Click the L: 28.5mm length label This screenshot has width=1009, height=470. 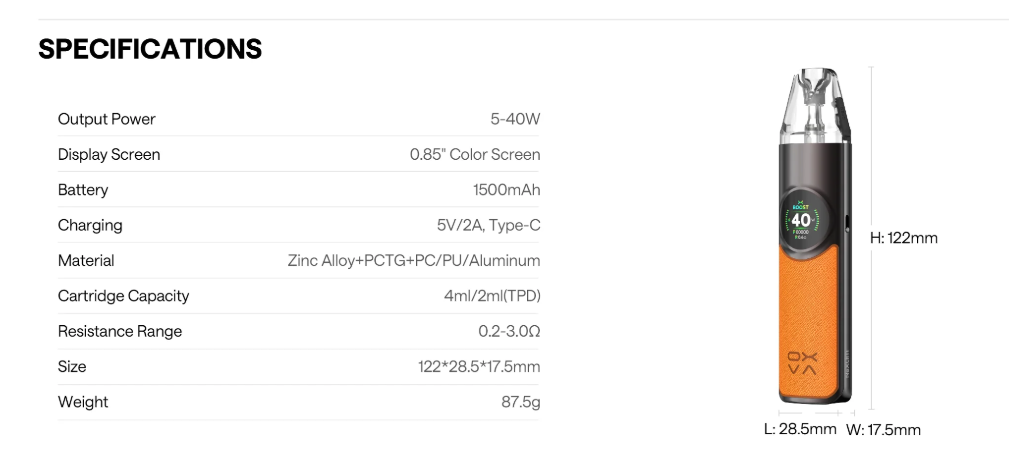(x=800, y=429)
